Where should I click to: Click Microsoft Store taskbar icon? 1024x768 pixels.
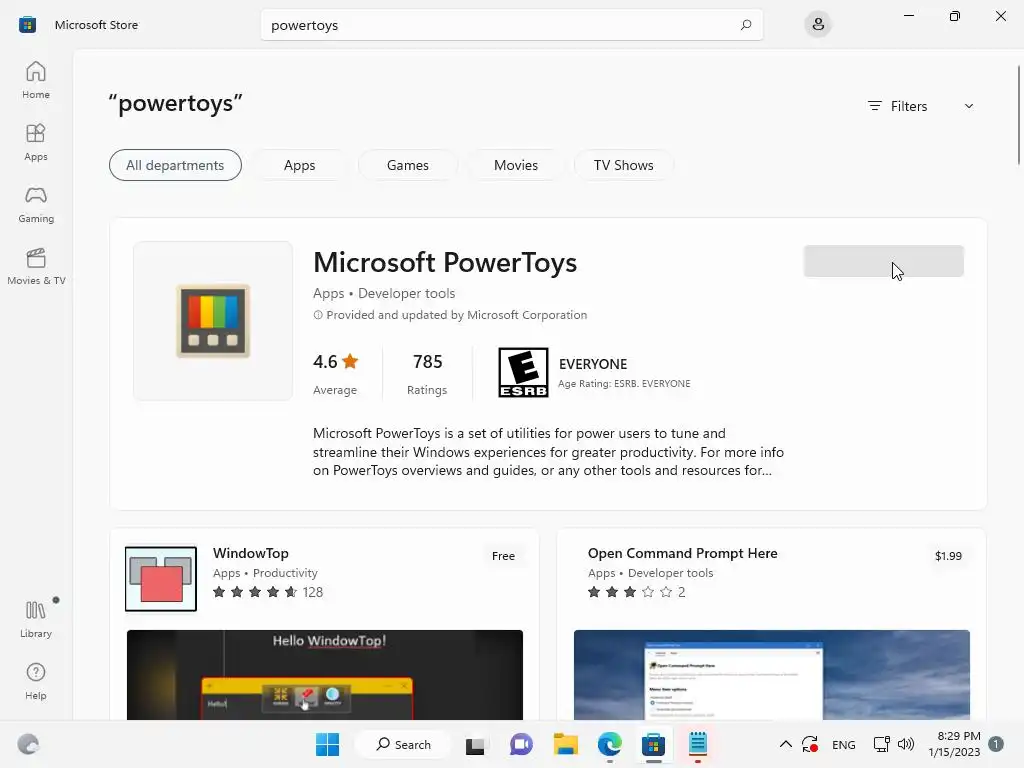653,744
